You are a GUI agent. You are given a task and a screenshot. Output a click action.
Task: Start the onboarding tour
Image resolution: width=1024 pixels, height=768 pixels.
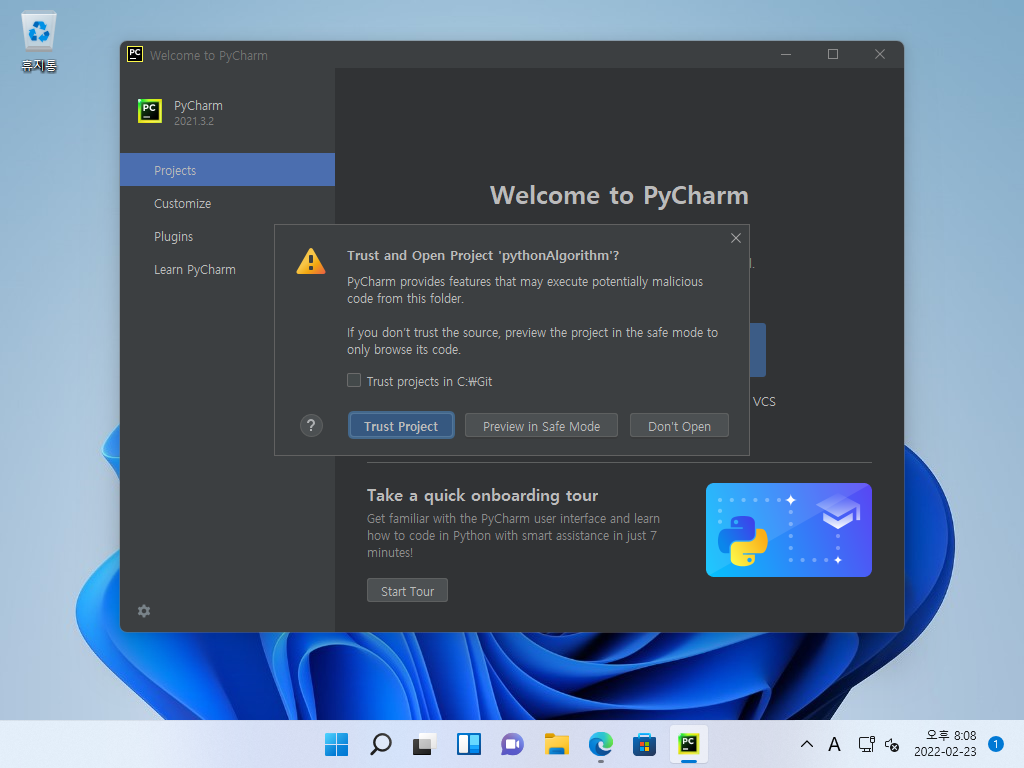407,590
